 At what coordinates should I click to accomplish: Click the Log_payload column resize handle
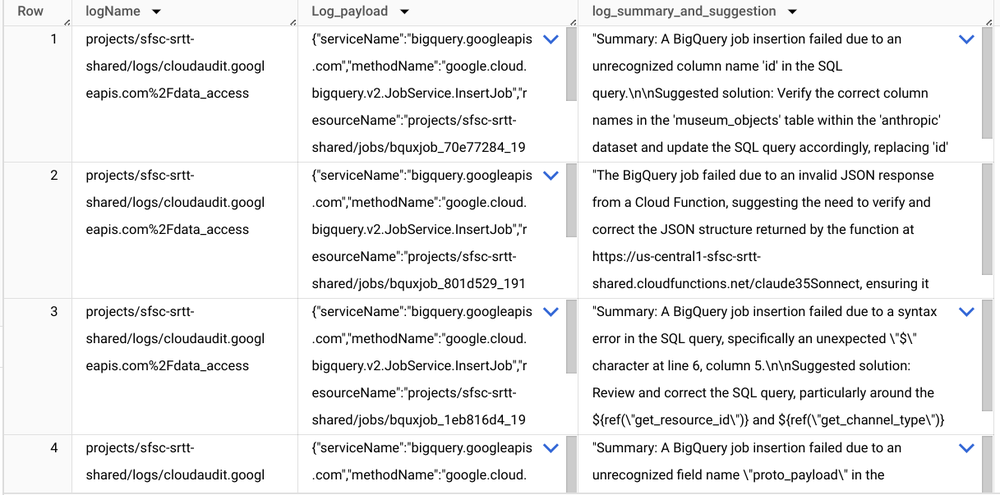click(574, 22)
